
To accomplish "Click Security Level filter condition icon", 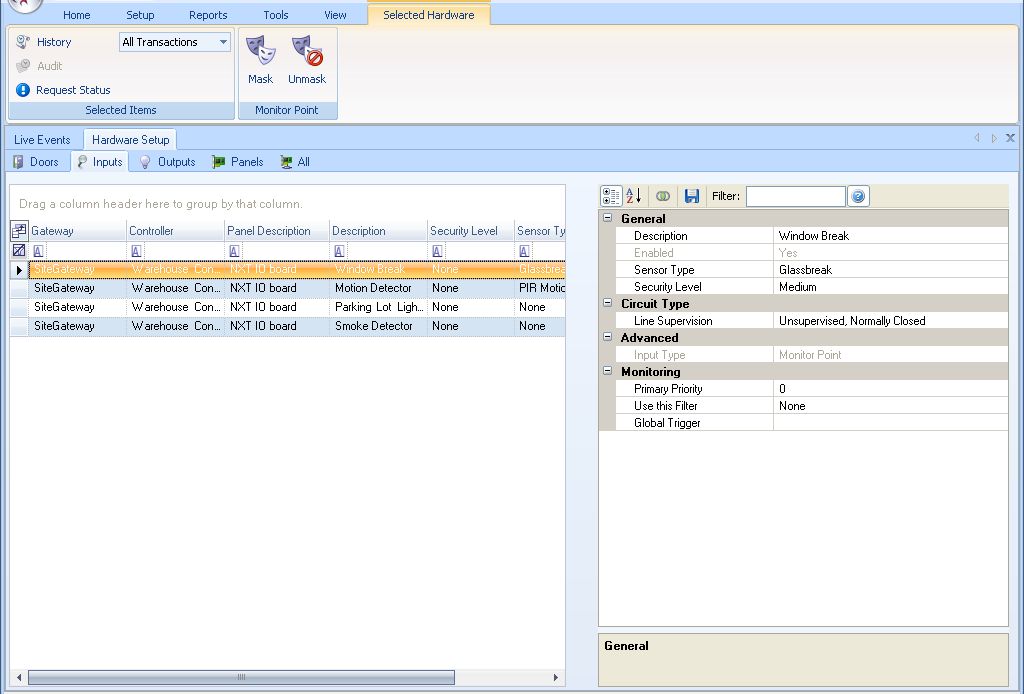I will click(437, 251).
